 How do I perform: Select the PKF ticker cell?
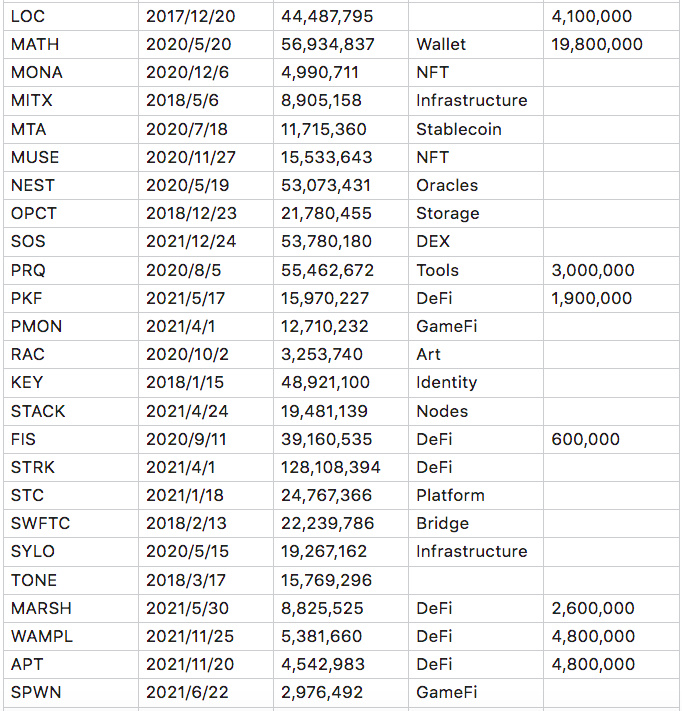tap(71, 298)
